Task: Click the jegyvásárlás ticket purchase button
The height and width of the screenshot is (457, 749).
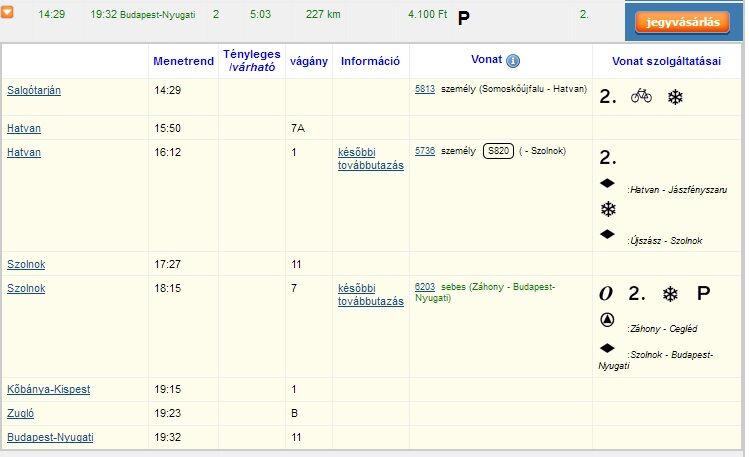Action: (x=689, y=21)
